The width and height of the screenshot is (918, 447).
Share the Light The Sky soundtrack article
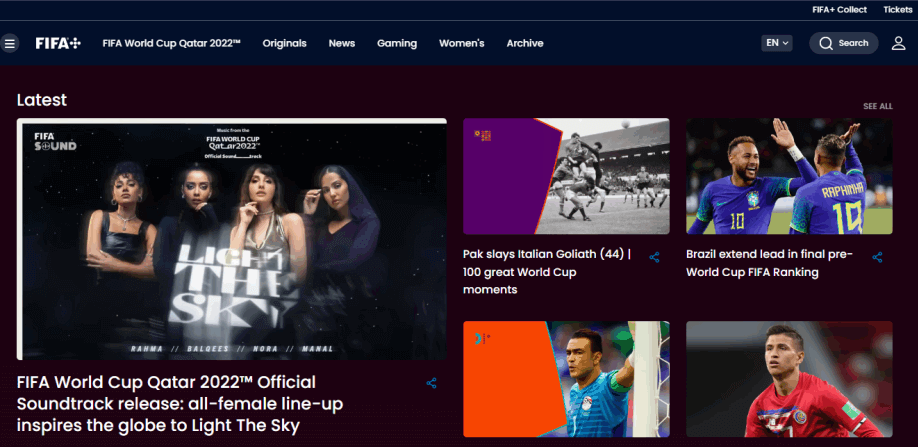point(431,383)
